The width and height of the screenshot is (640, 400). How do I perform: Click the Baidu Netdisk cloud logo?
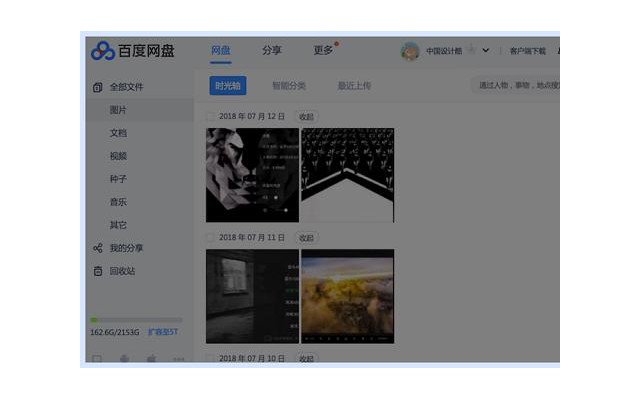click(103, 51)
